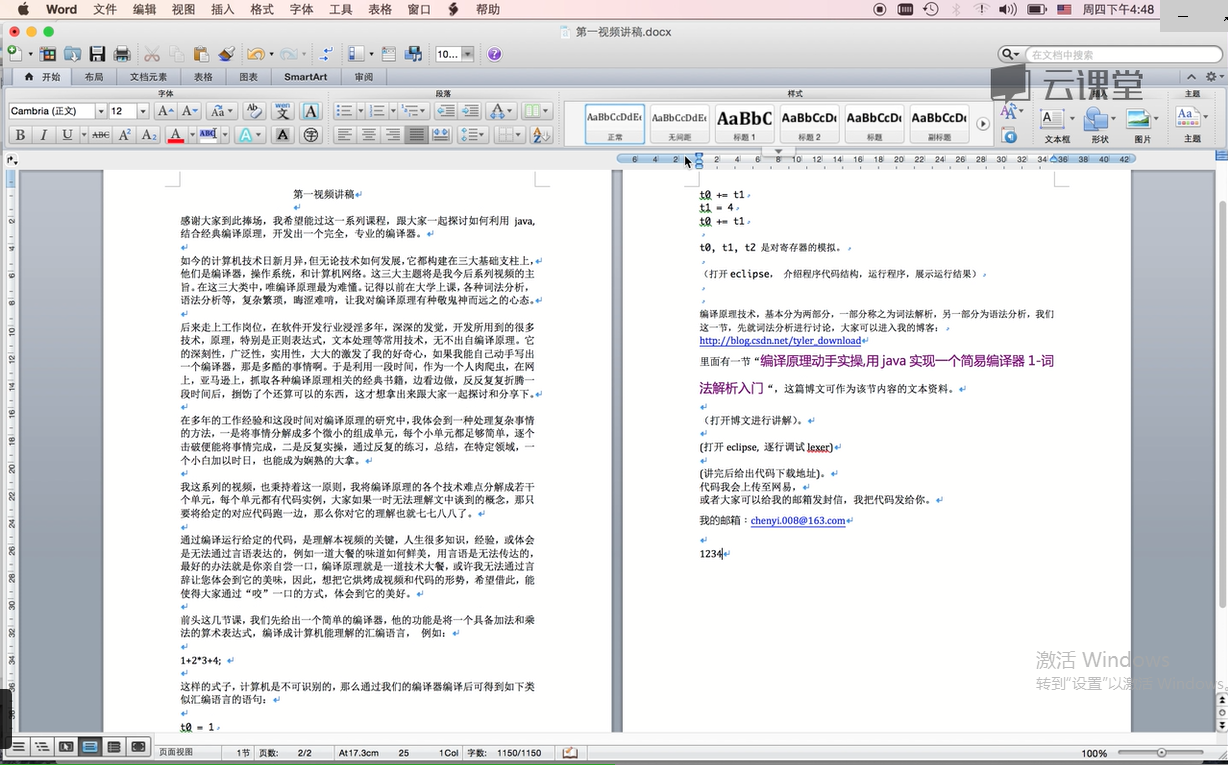
Task: Click the Clear Formatting eraser icon
Action: [254, 111]
